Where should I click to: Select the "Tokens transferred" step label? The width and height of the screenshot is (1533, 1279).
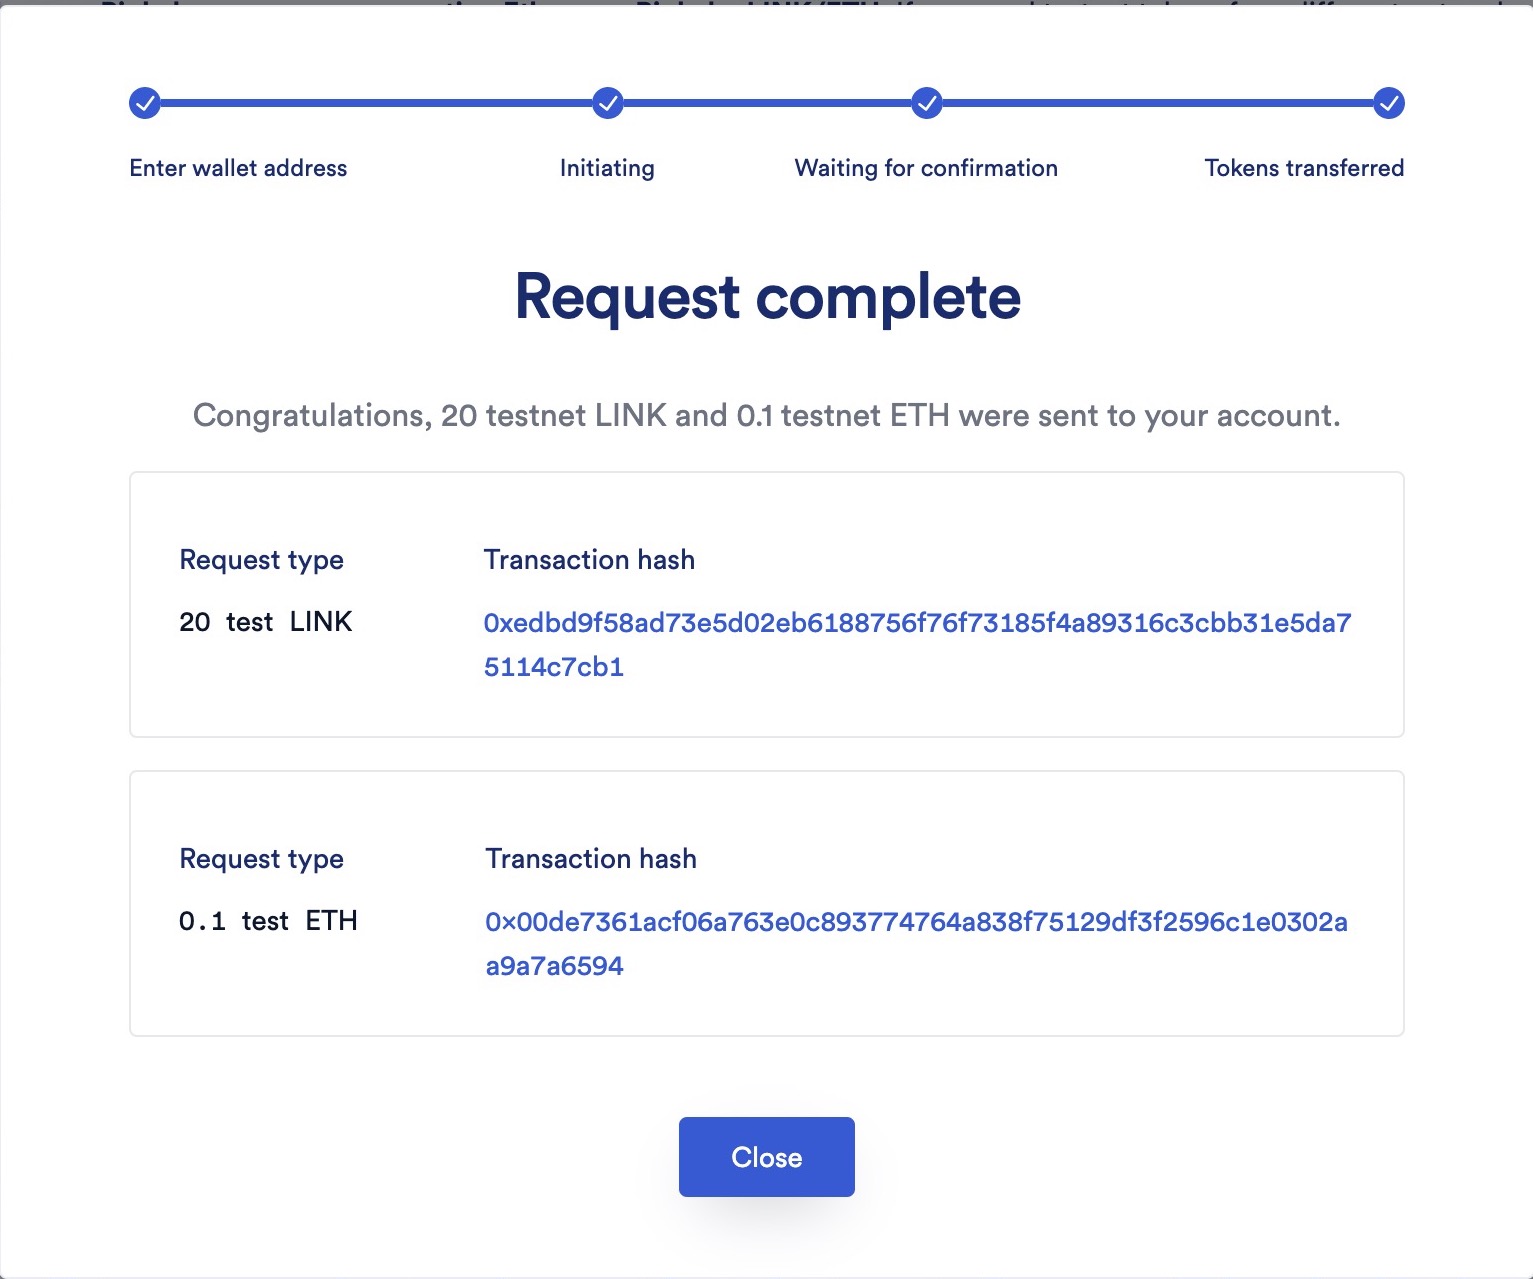(1304, 168)
